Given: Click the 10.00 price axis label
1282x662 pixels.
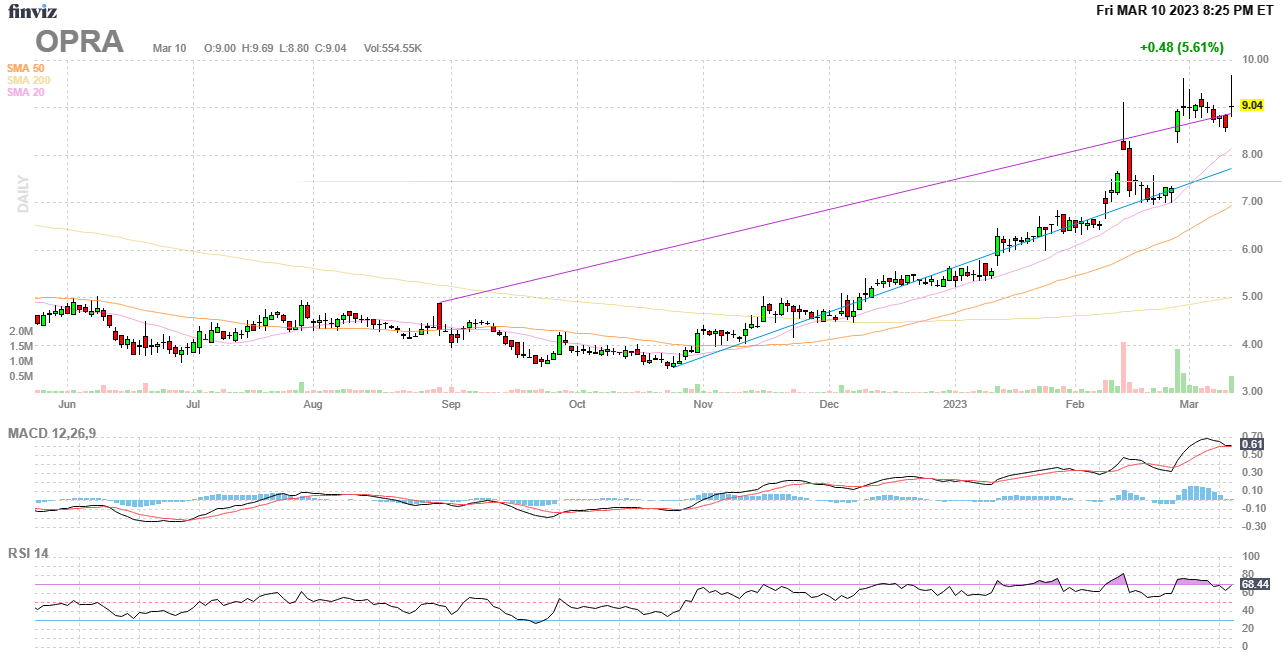Looking at the screenshot, I should [x=1254, y=60].
